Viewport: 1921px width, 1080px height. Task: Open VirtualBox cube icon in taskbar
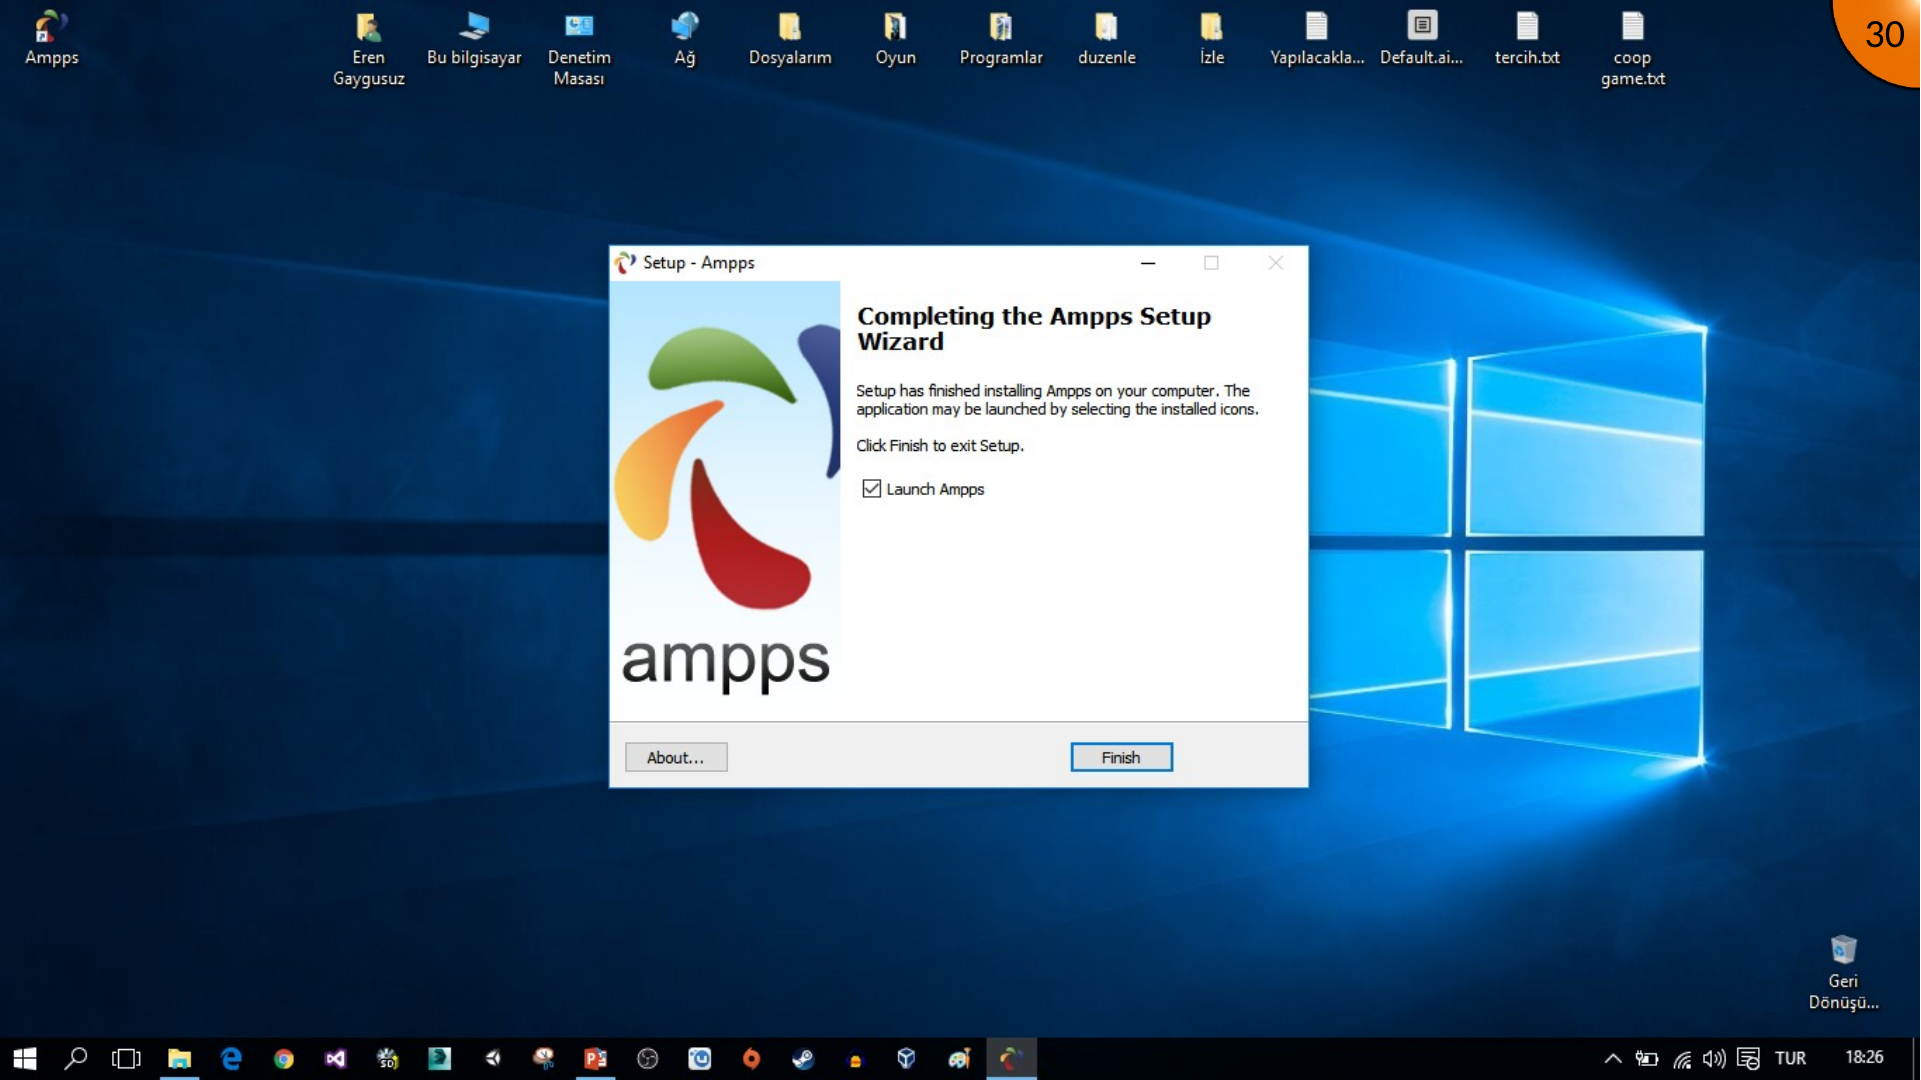click(x=907, y=1059)
